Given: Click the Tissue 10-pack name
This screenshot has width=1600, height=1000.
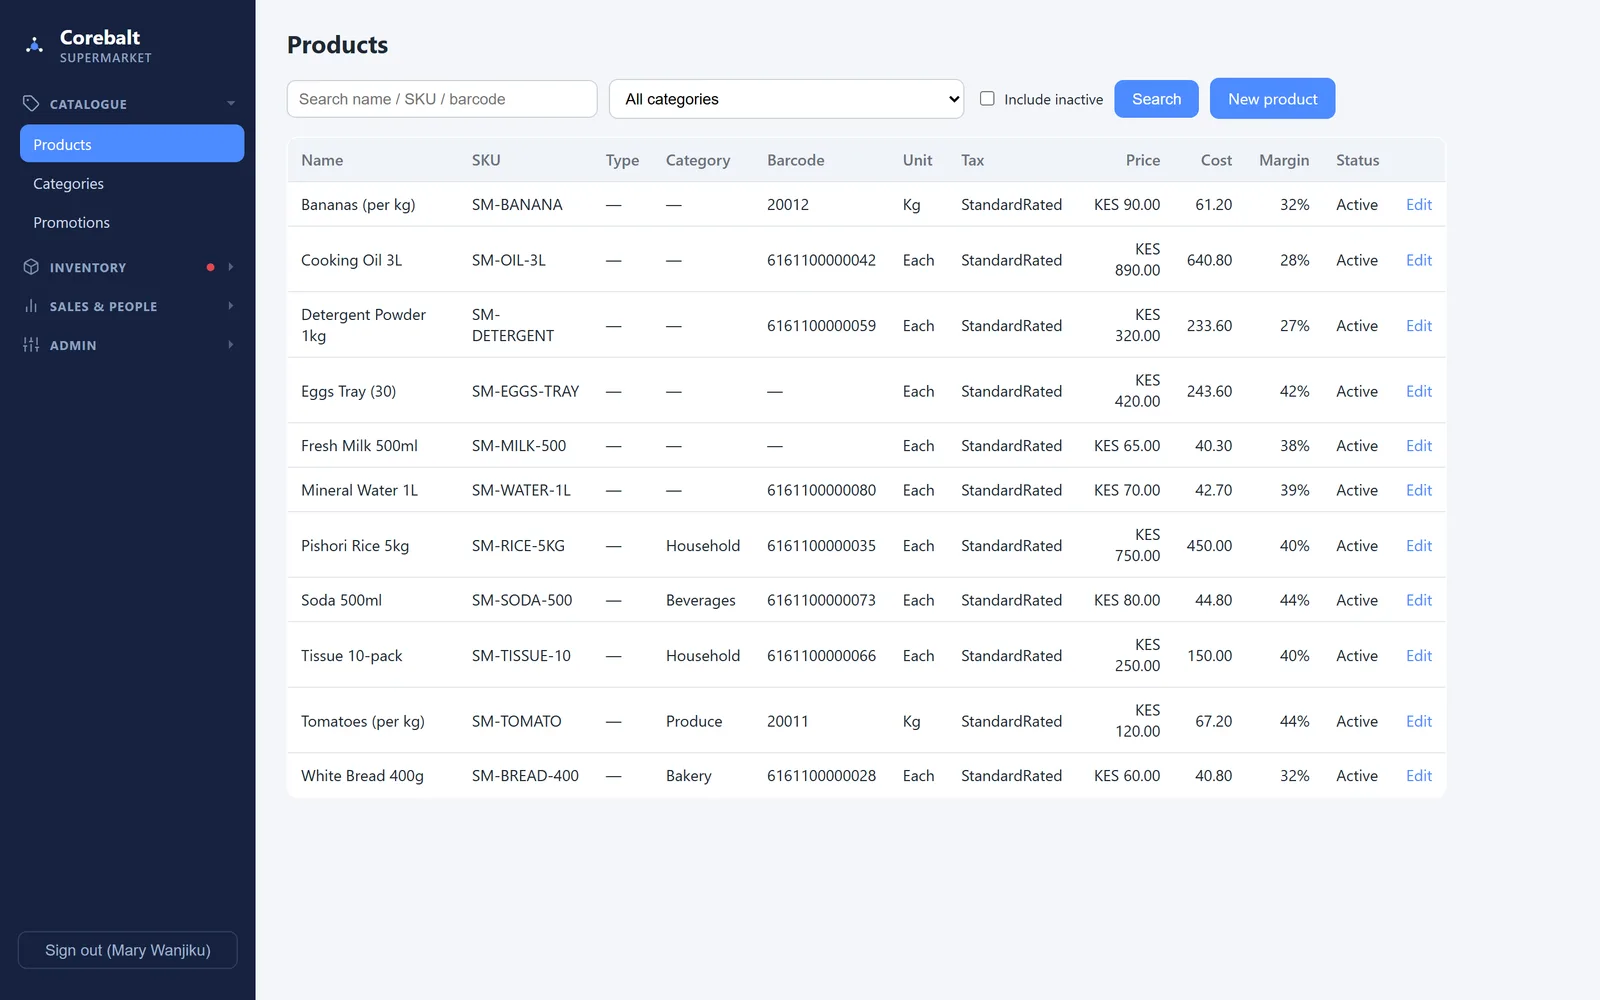Looking at the screenshot, I should click(352, 656).
